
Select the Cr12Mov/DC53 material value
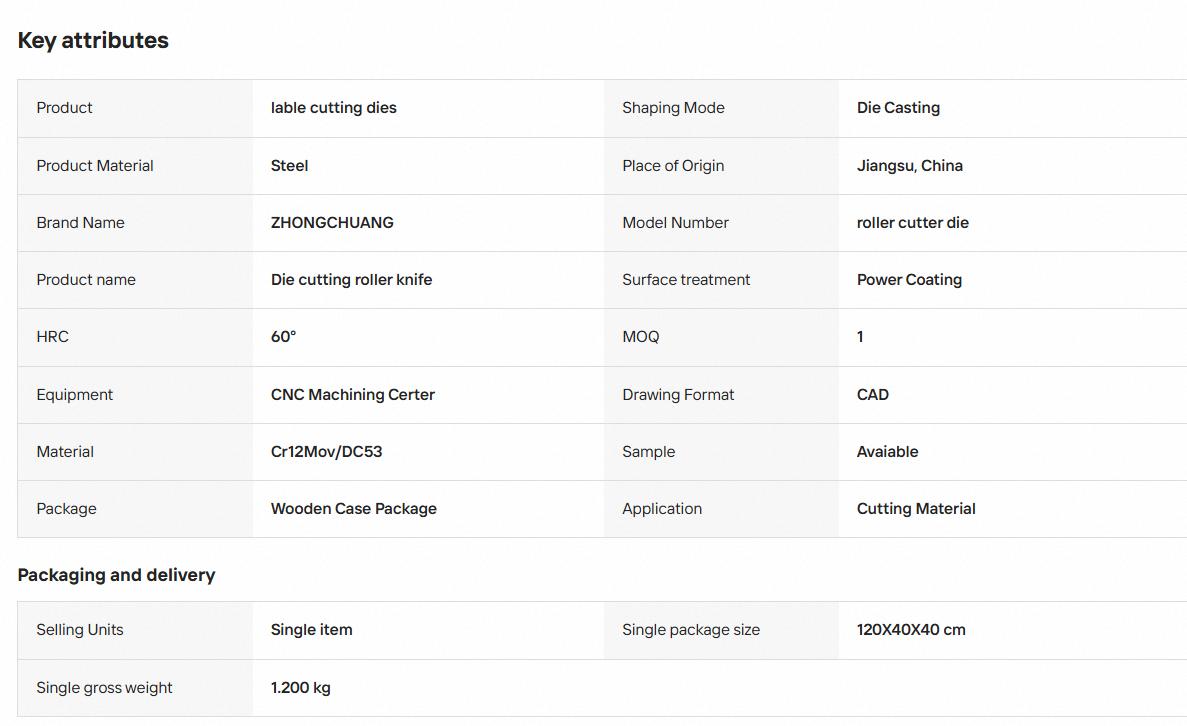(x=327, y=452)
